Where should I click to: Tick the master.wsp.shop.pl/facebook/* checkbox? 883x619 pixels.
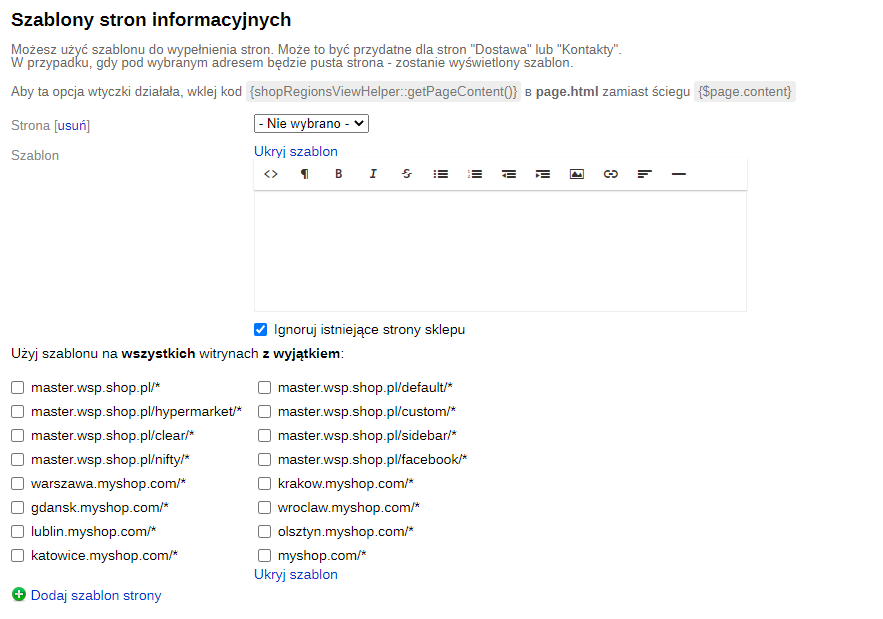[x=265, y=460]
